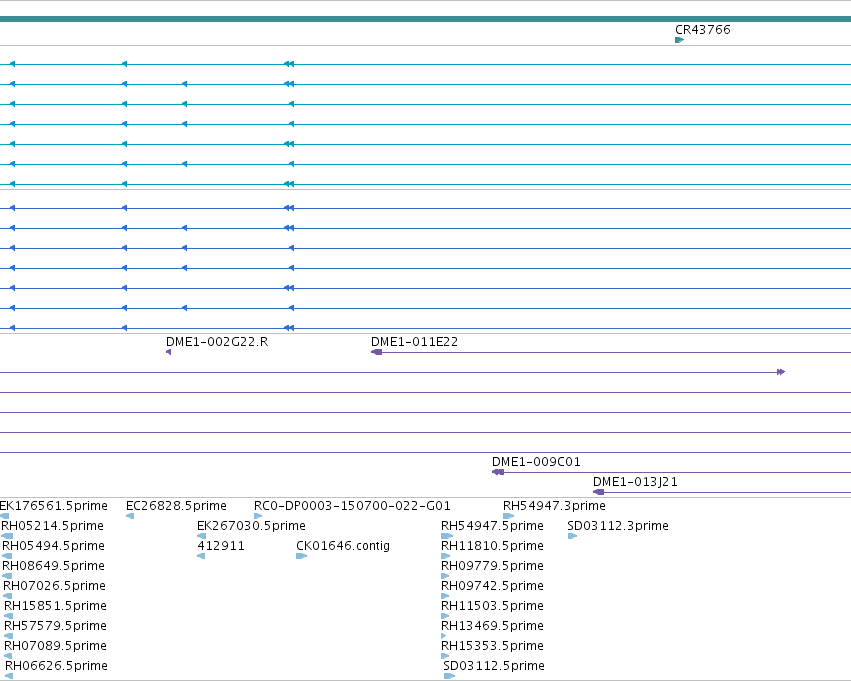
Task: Click the purple double-arrow at right end
Action: tap(781, 372)
